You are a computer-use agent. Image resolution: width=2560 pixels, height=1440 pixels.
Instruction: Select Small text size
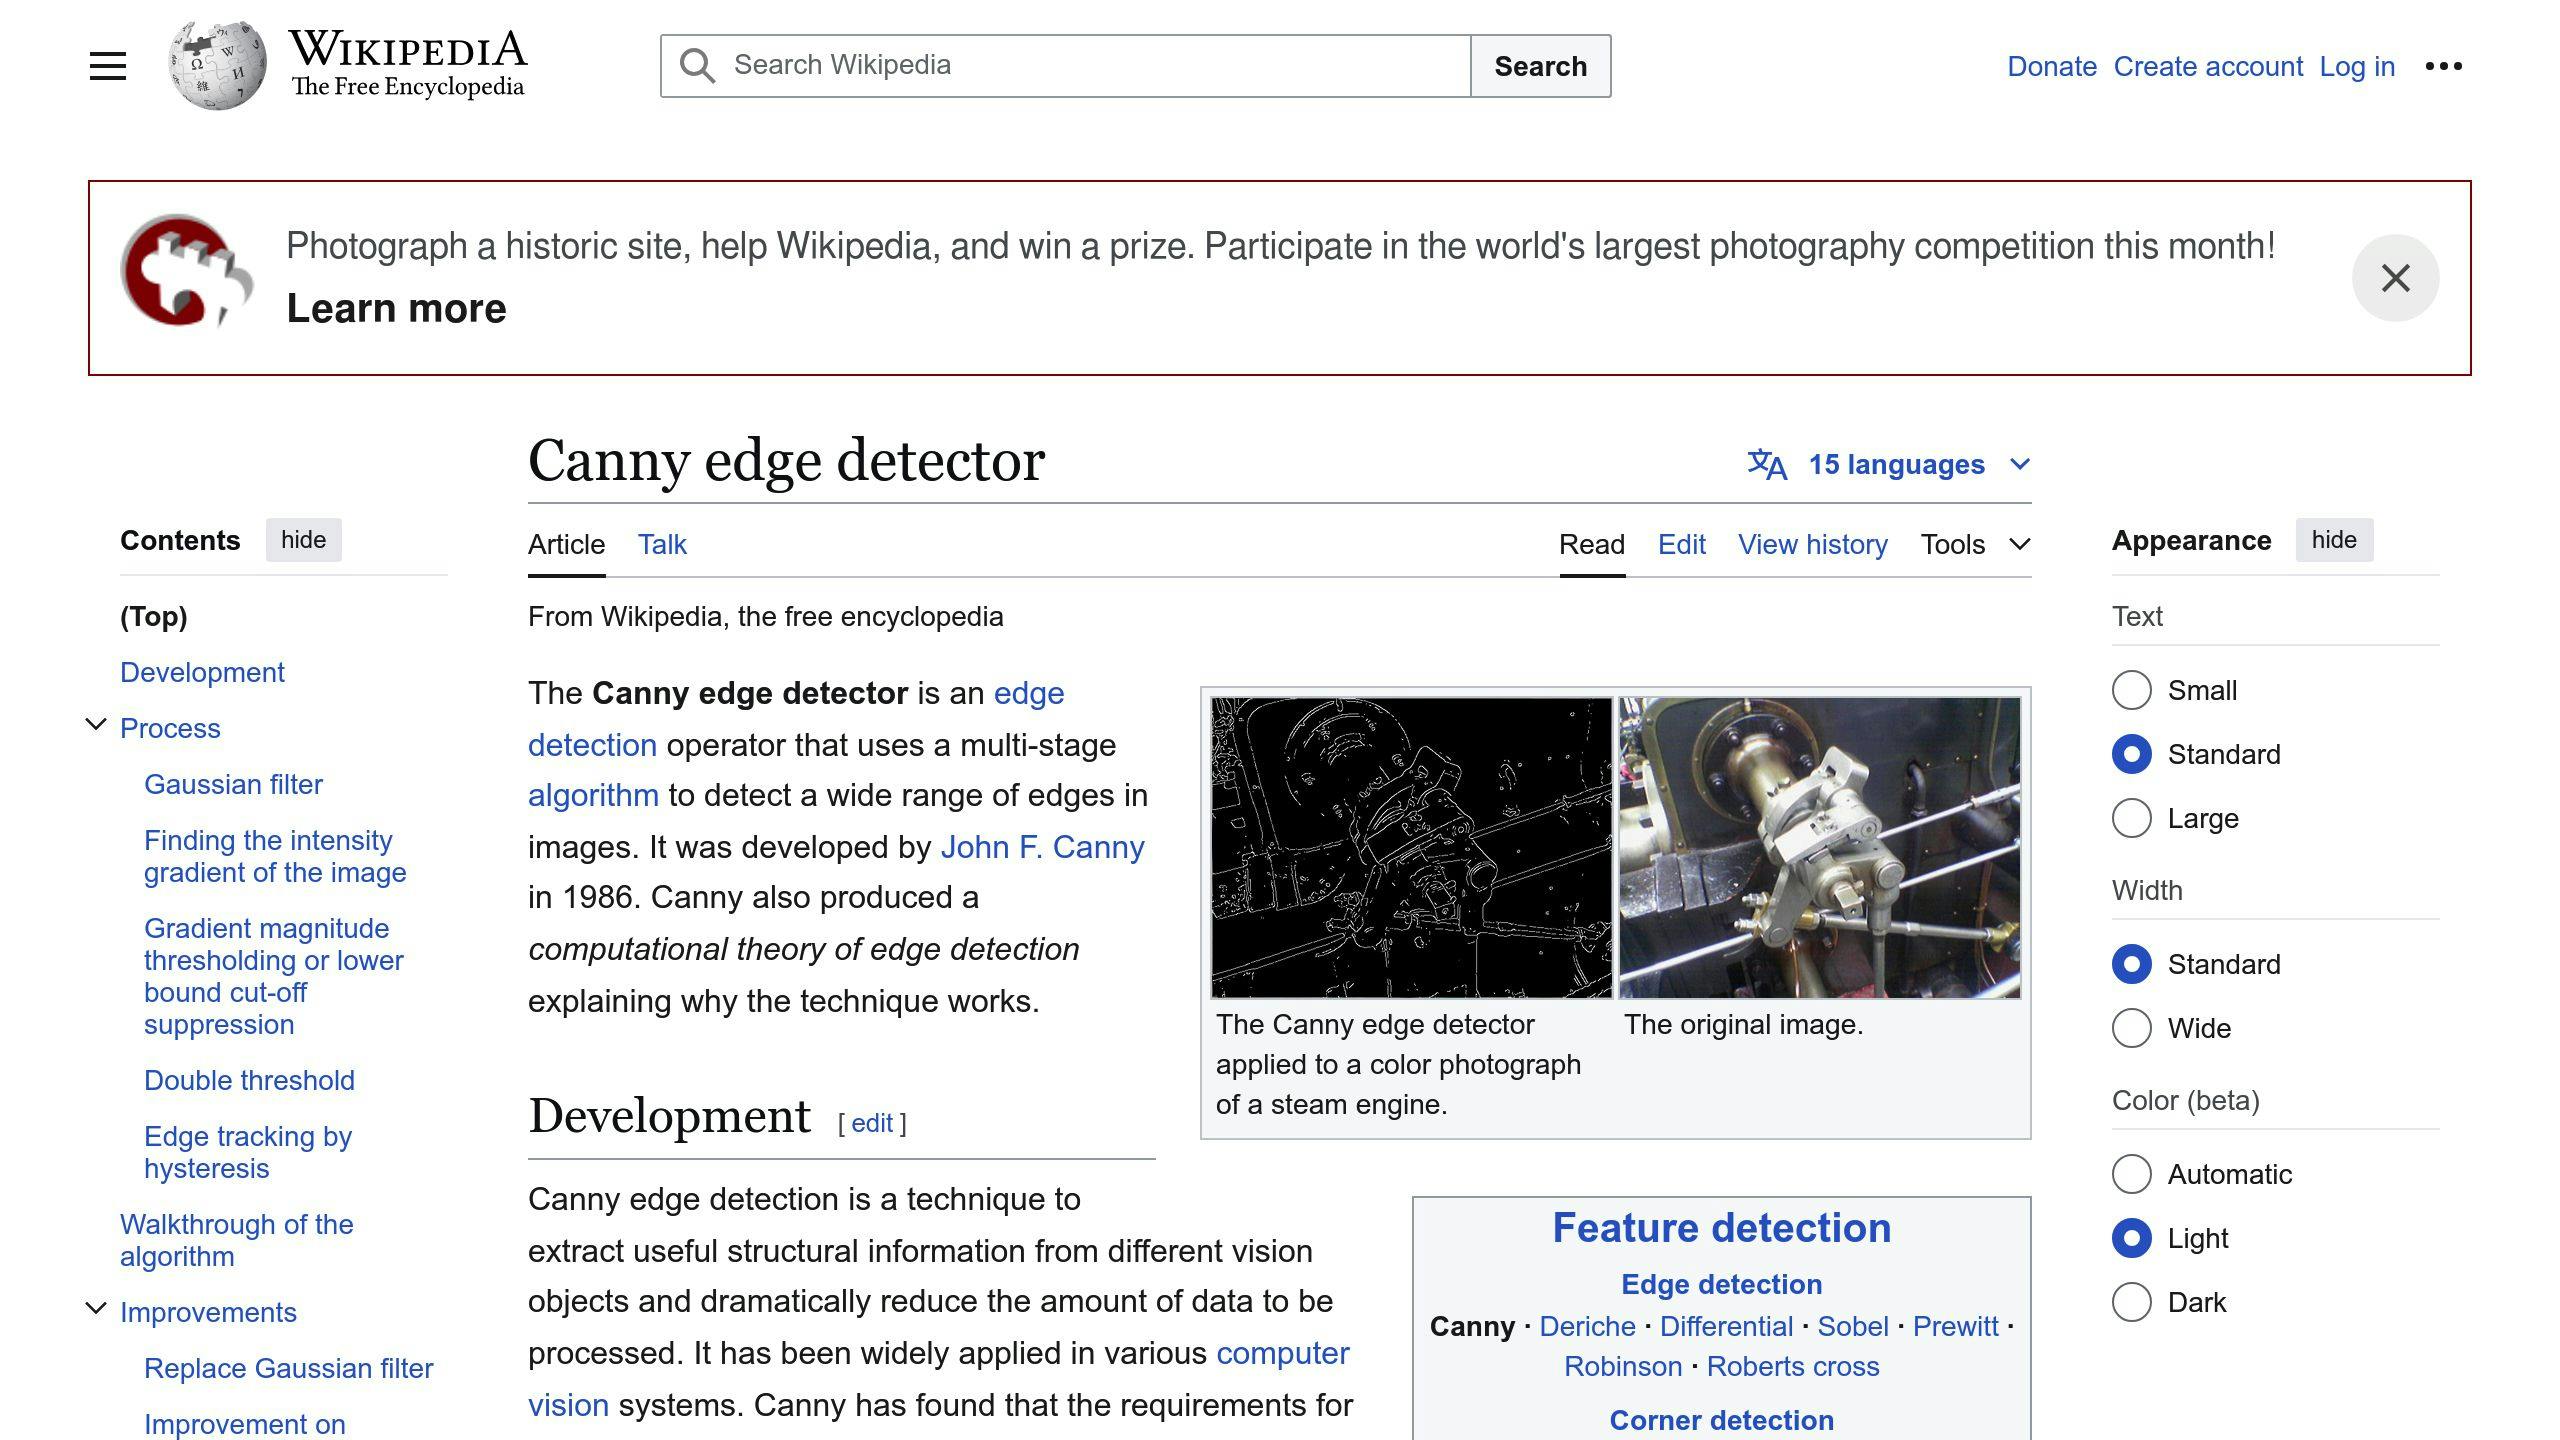[2131, 690]
